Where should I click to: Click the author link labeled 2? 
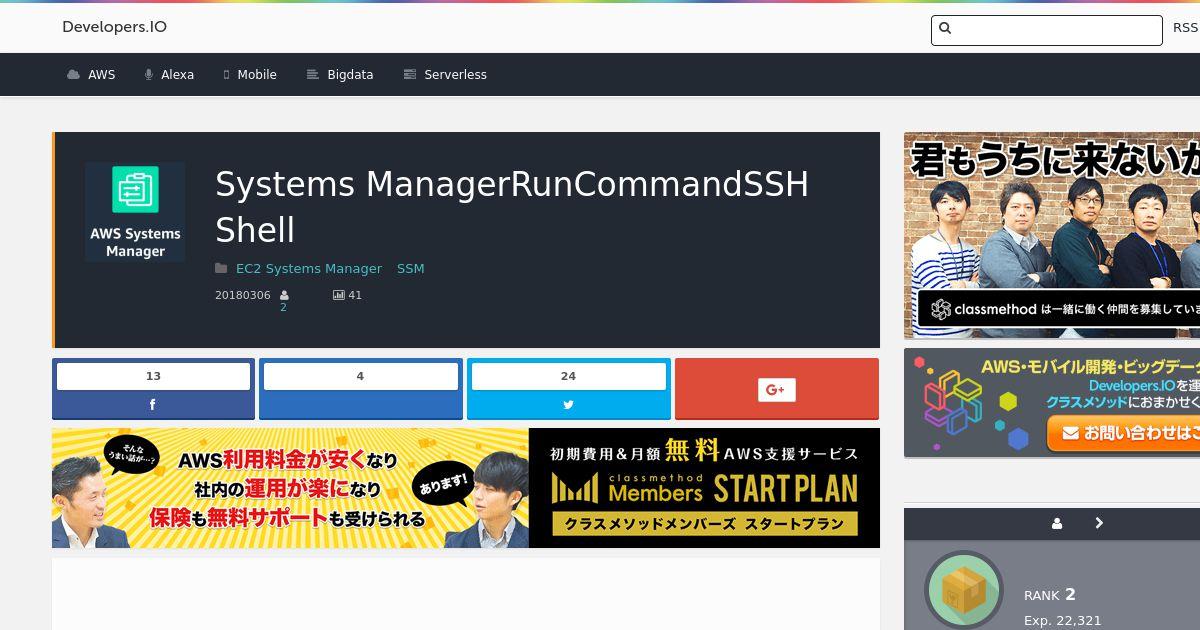click(x=283, y=308)
